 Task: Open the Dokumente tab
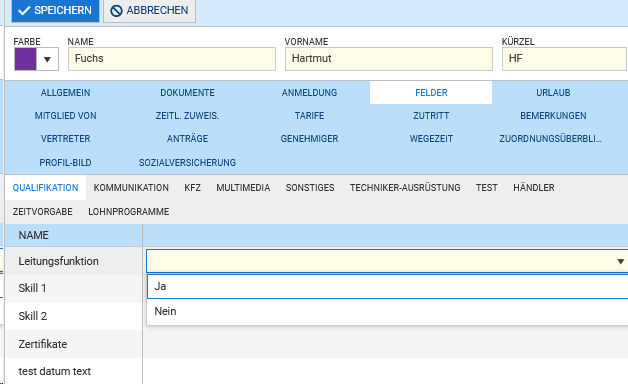(187, 92)
